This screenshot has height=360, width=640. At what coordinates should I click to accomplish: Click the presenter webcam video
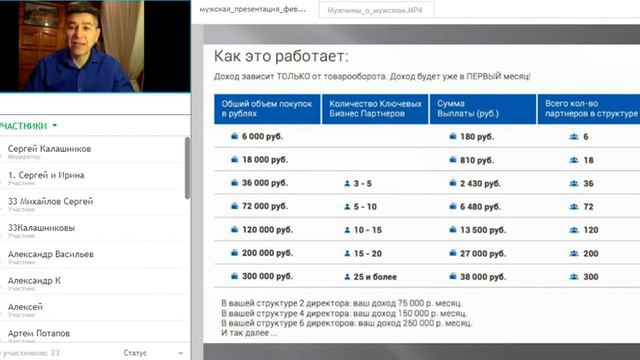[x=95, y=46]
